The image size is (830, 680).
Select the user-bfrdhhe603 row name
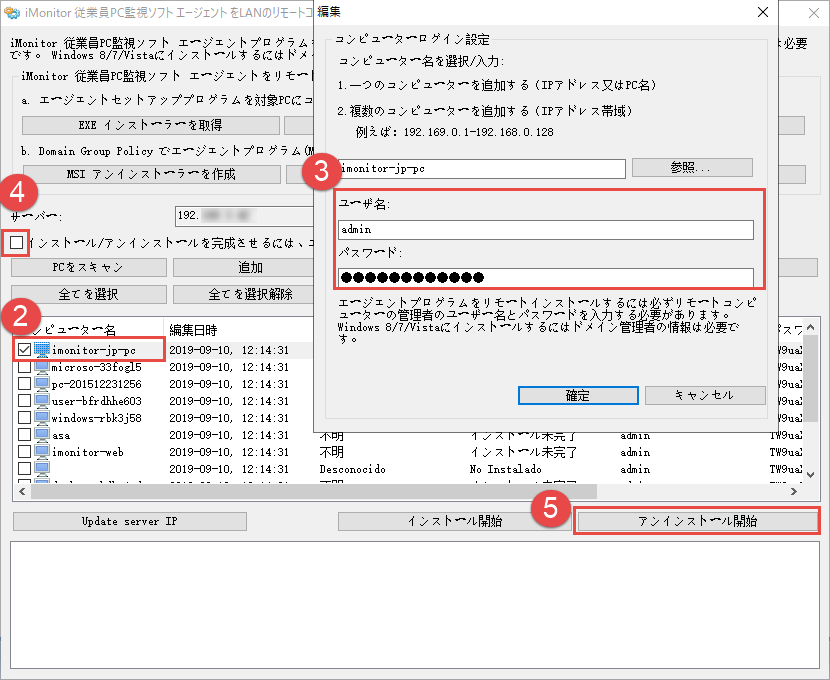(x=97, y=401)
